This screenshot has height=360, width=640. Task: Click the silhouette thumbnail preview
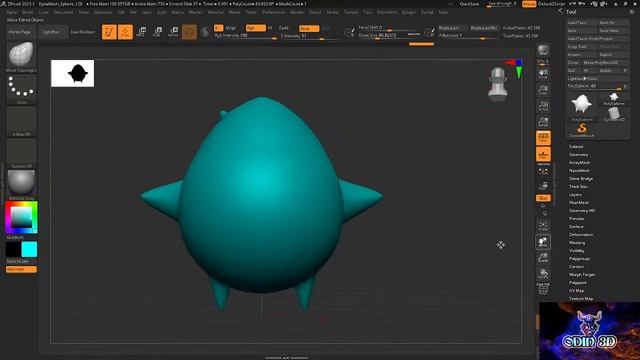(72, 73)
